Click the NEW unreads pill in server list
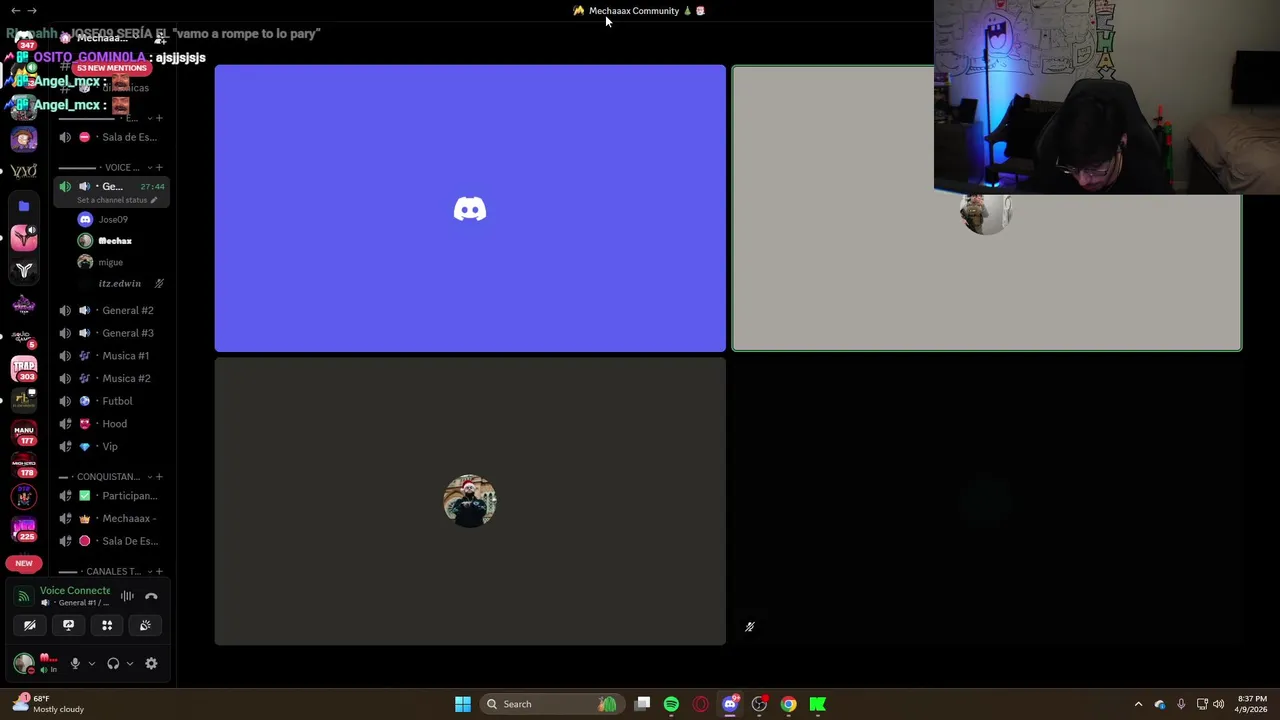Image resolution: width=1280 pixels, height=720 pixels. click(24, 563)
